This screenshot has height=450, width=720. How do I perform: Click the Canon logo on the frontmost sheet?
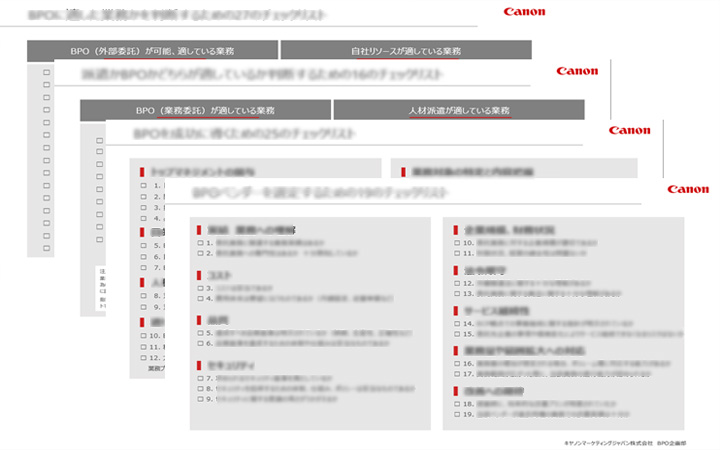pyautogui.click(x=688, y=189)
